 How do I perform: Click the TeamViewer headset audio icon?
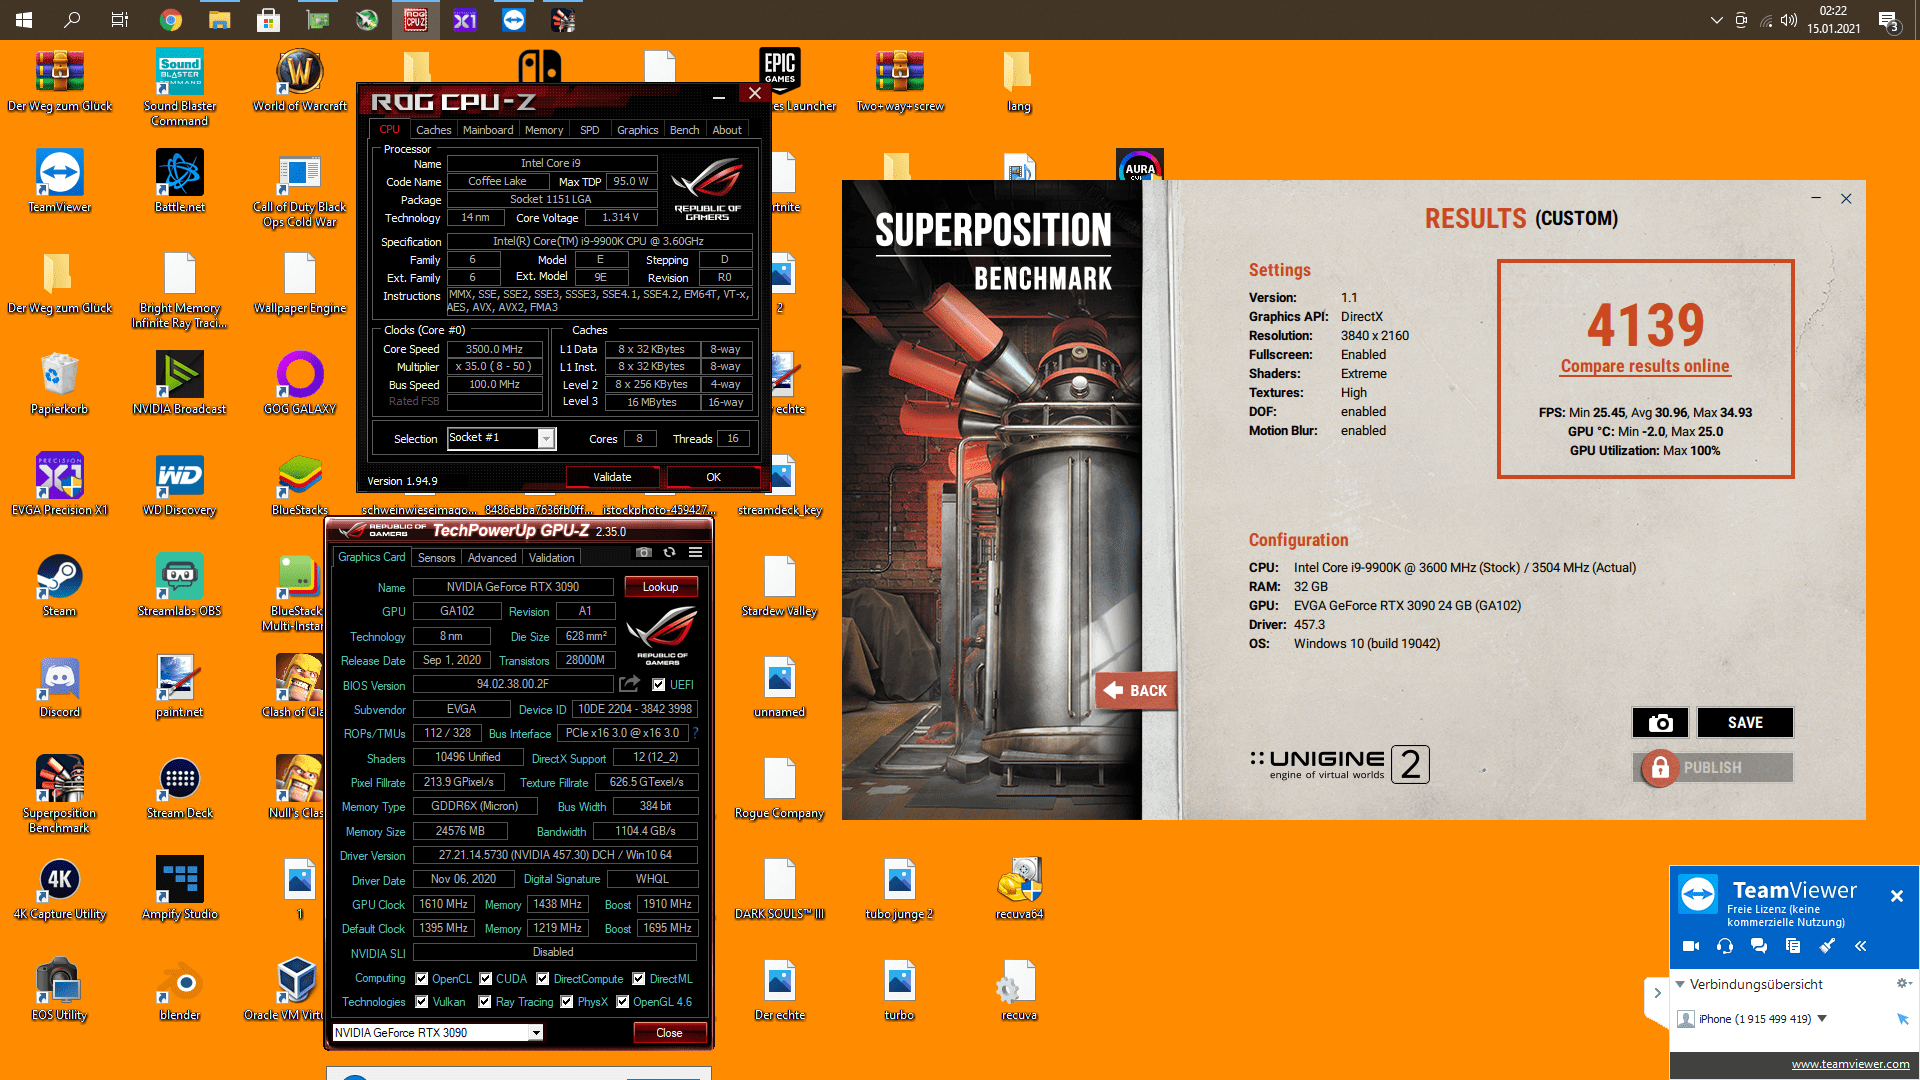click(1725, 946)
